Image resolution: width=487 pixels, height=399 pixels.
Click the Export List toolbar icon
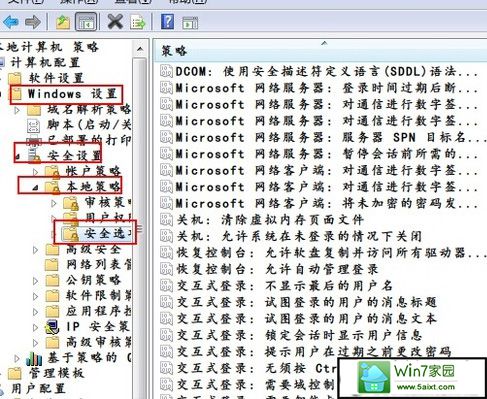point(138,22)
